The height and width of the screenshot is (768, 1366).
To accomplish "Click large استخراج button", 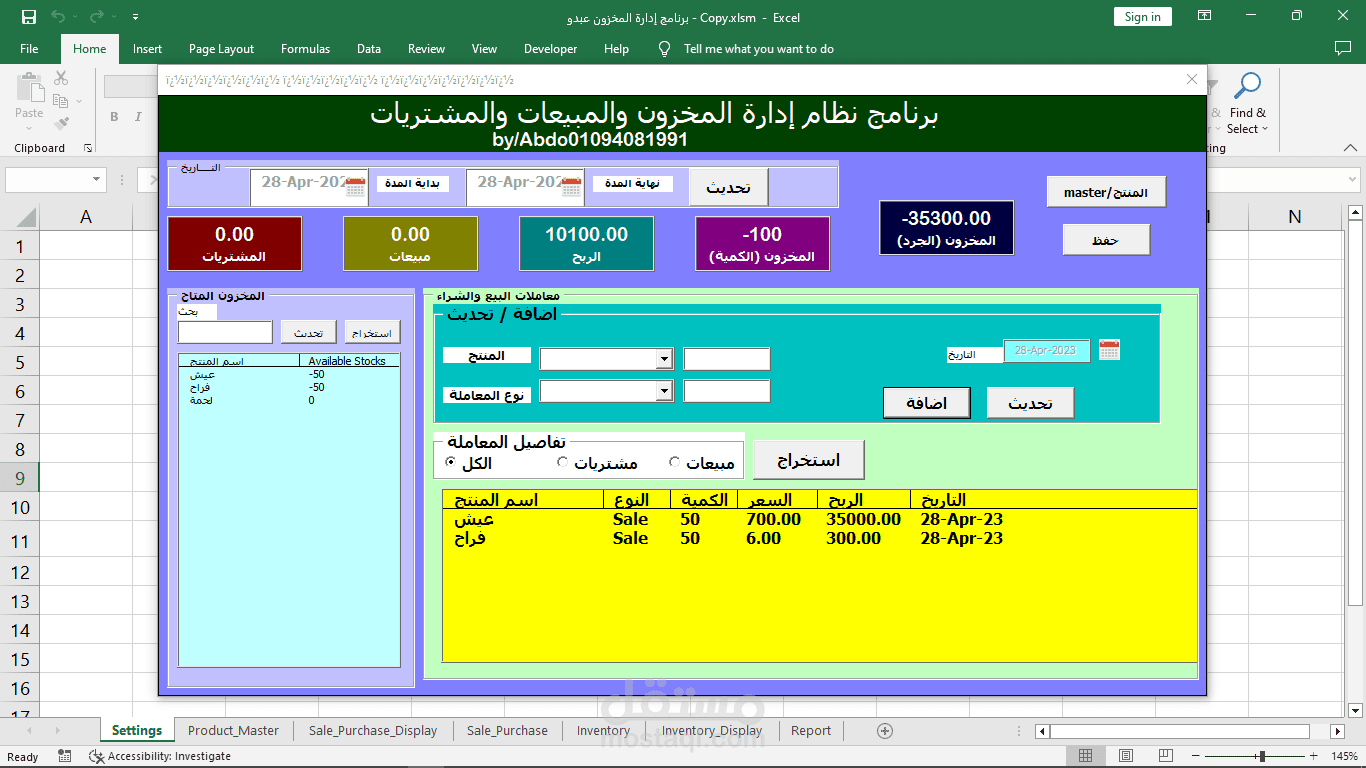I will point(808,460).
